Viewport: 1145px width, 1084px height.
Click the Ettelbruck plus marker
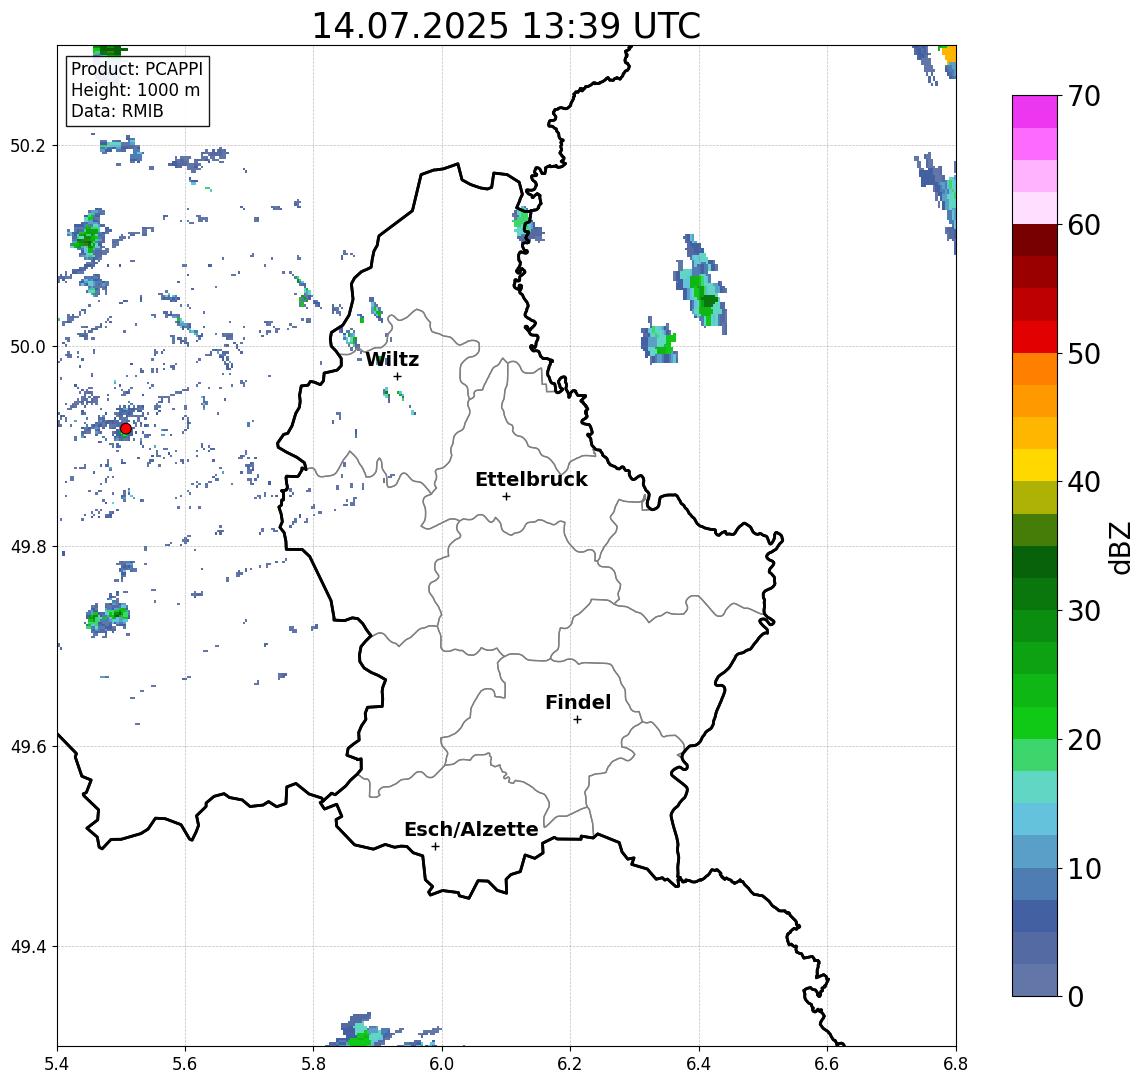click(x=506, y=497)
